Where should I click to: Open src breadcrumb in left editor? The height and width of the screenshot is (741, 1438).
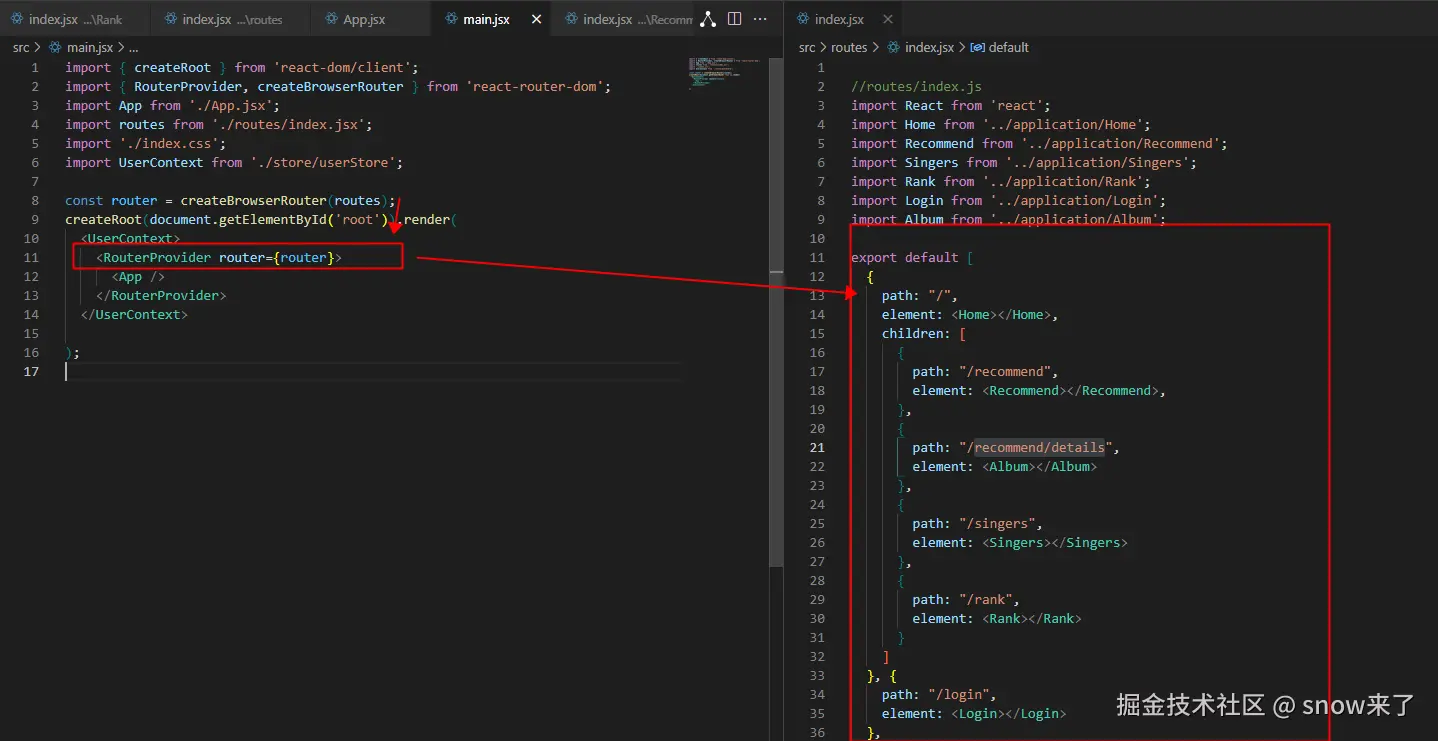coord(21,47)
